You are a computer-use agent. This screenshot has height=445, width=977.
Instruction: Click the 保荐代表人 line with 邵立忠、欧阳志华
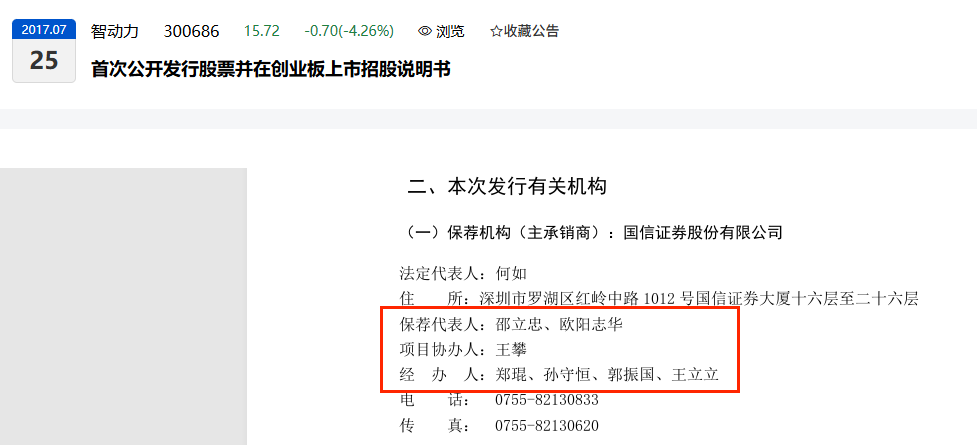tap(511, 324)
